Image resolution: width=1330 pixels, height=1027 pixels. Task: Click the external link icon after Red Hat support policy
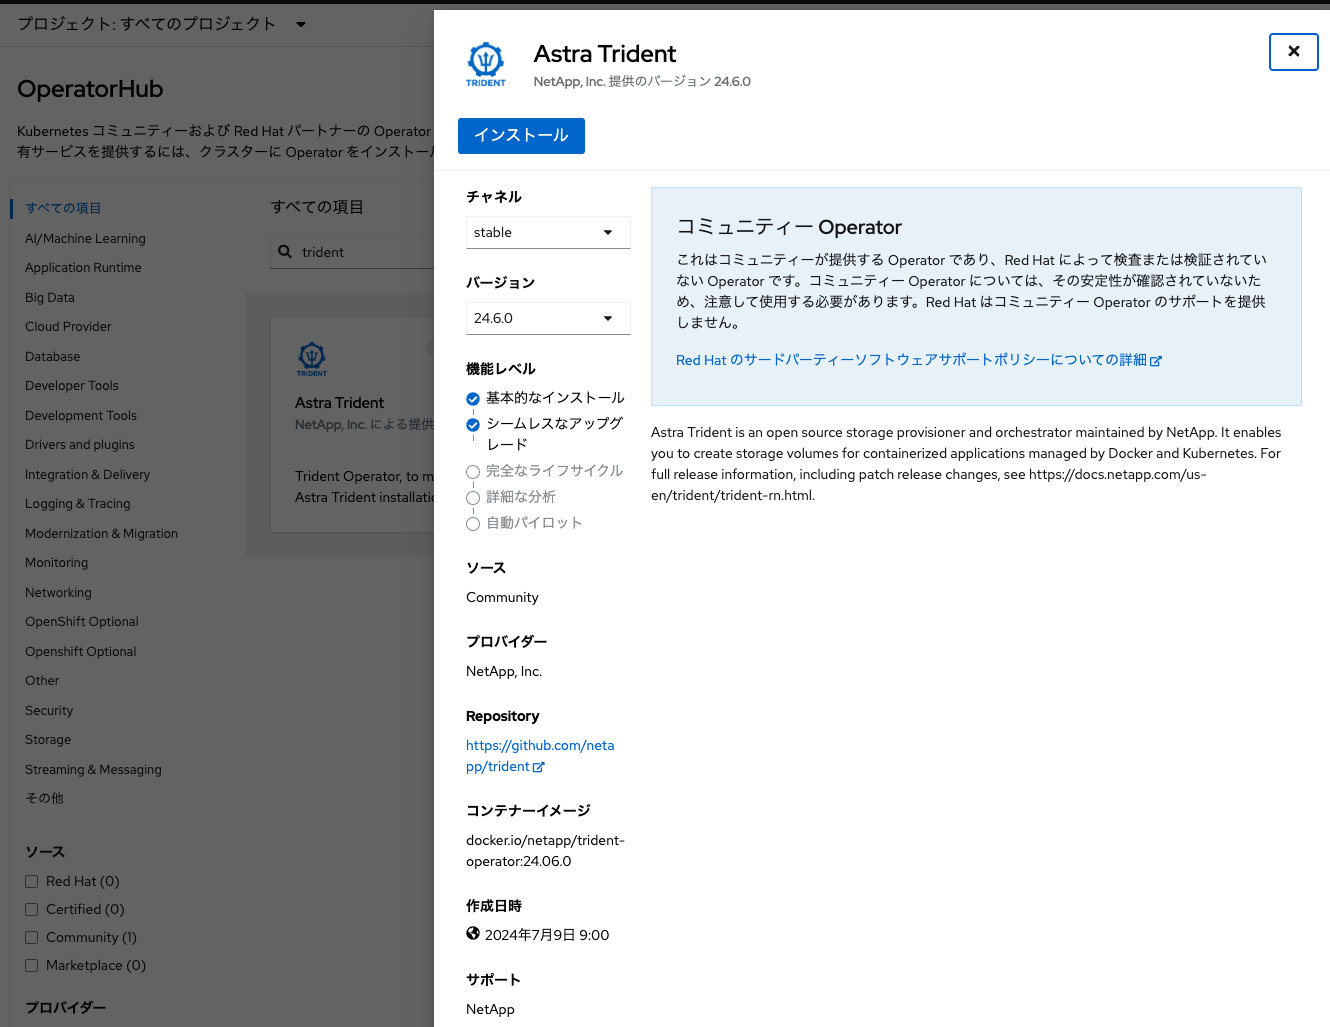[x=1156, y=361]
